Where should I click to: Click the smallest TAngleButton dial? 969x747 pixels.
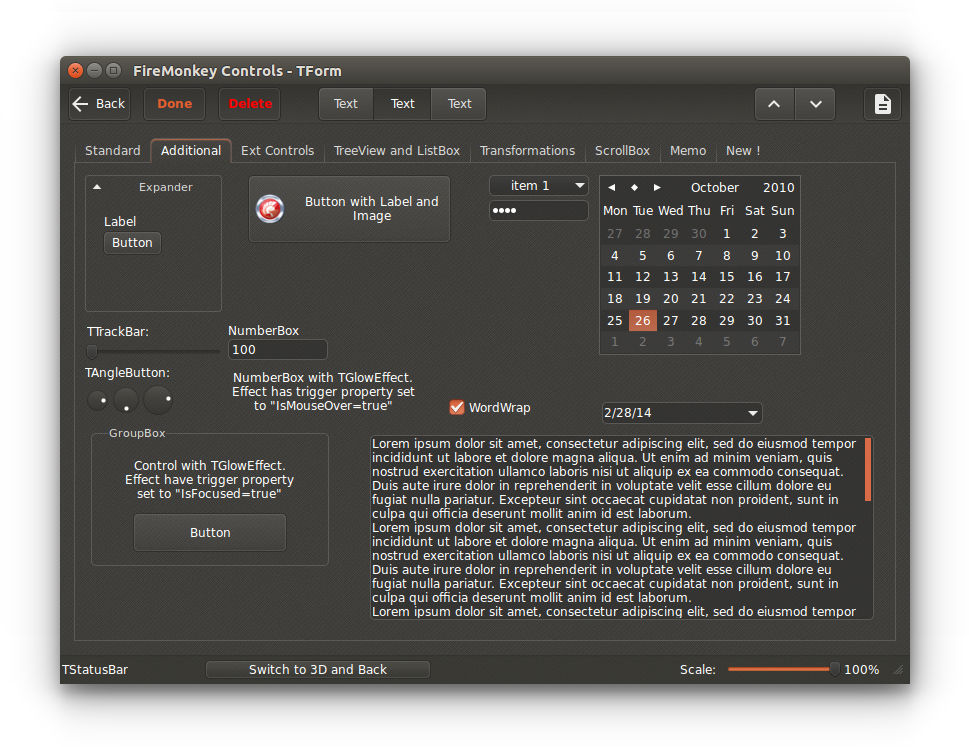tap(98, 400)
